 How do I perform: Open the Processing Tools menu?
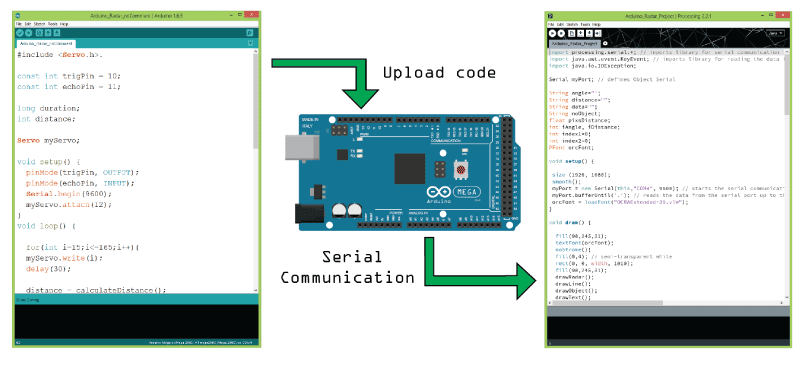(585, 24)
